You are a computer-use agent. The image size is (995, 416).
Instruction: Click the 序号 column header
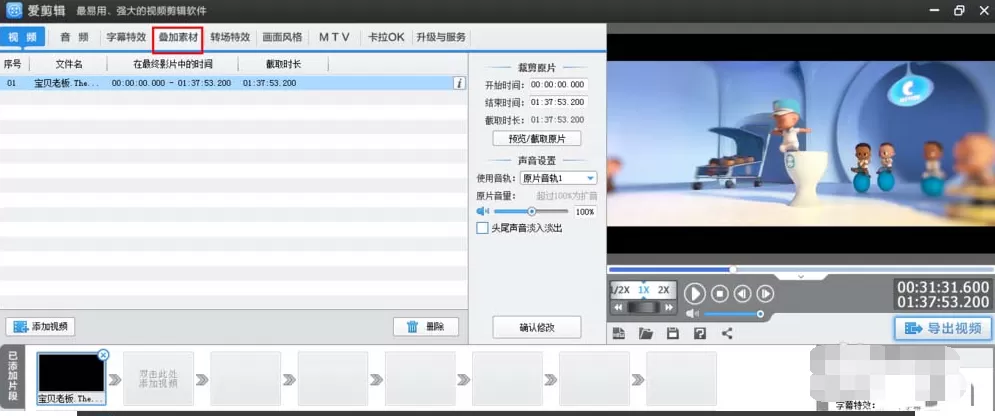tap(13, 64)
